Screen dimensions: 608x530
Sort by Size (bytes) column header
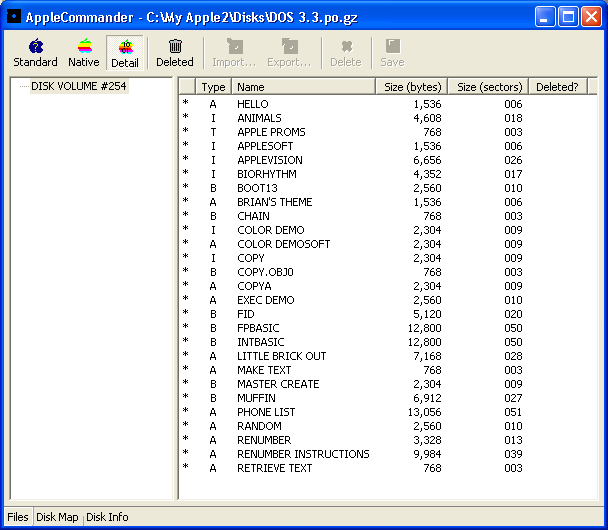tap(412, 87)
